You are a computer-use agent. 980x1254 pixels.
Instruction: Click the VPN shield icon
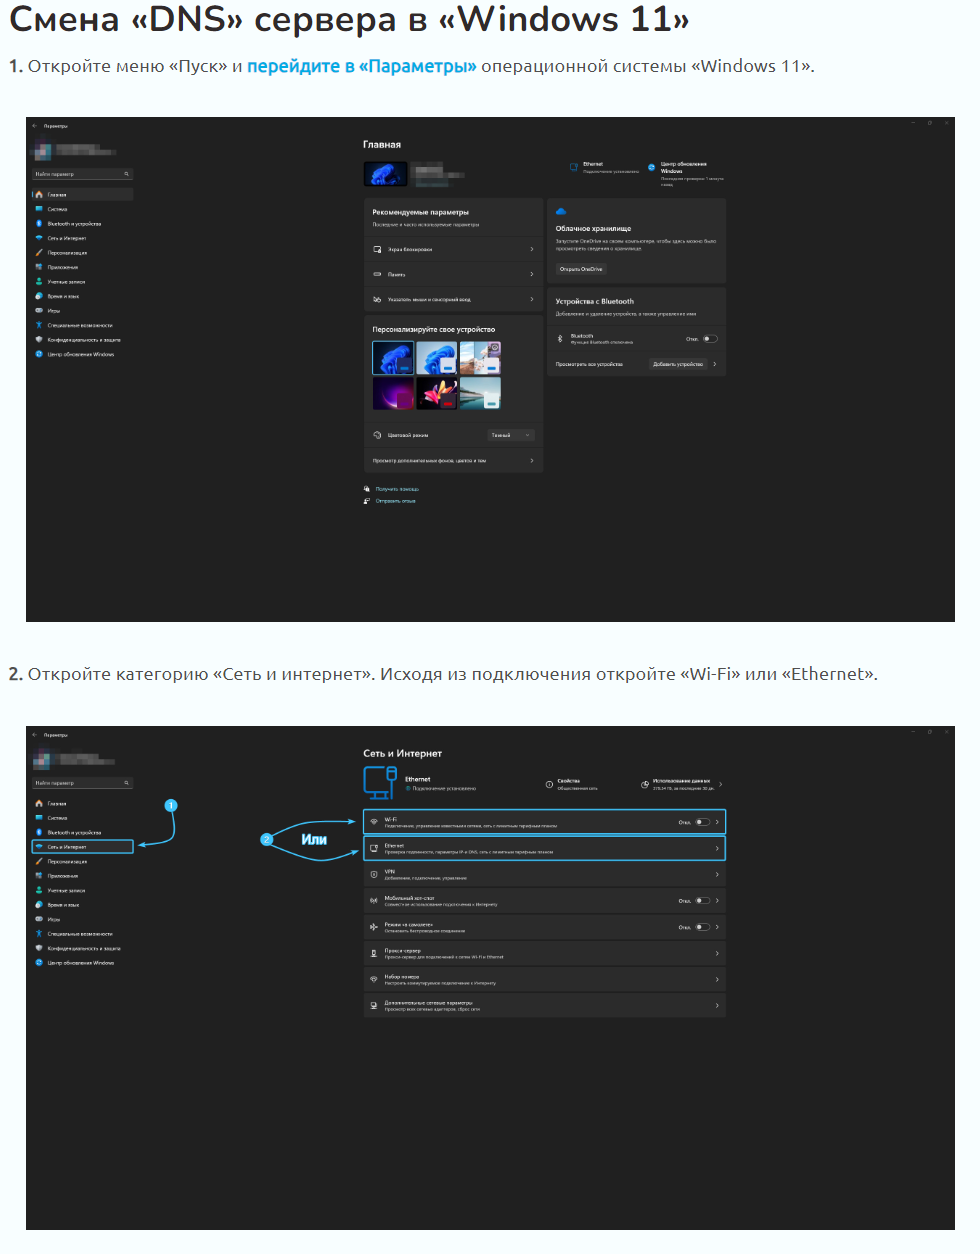[374, 874]
